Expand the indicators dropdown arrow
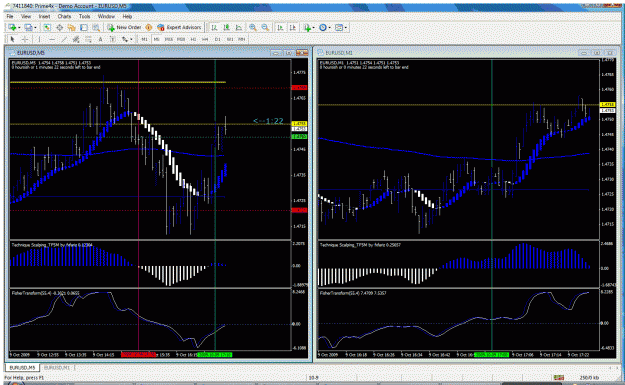Screen dimensions: 625x385 tap(313, 28)
